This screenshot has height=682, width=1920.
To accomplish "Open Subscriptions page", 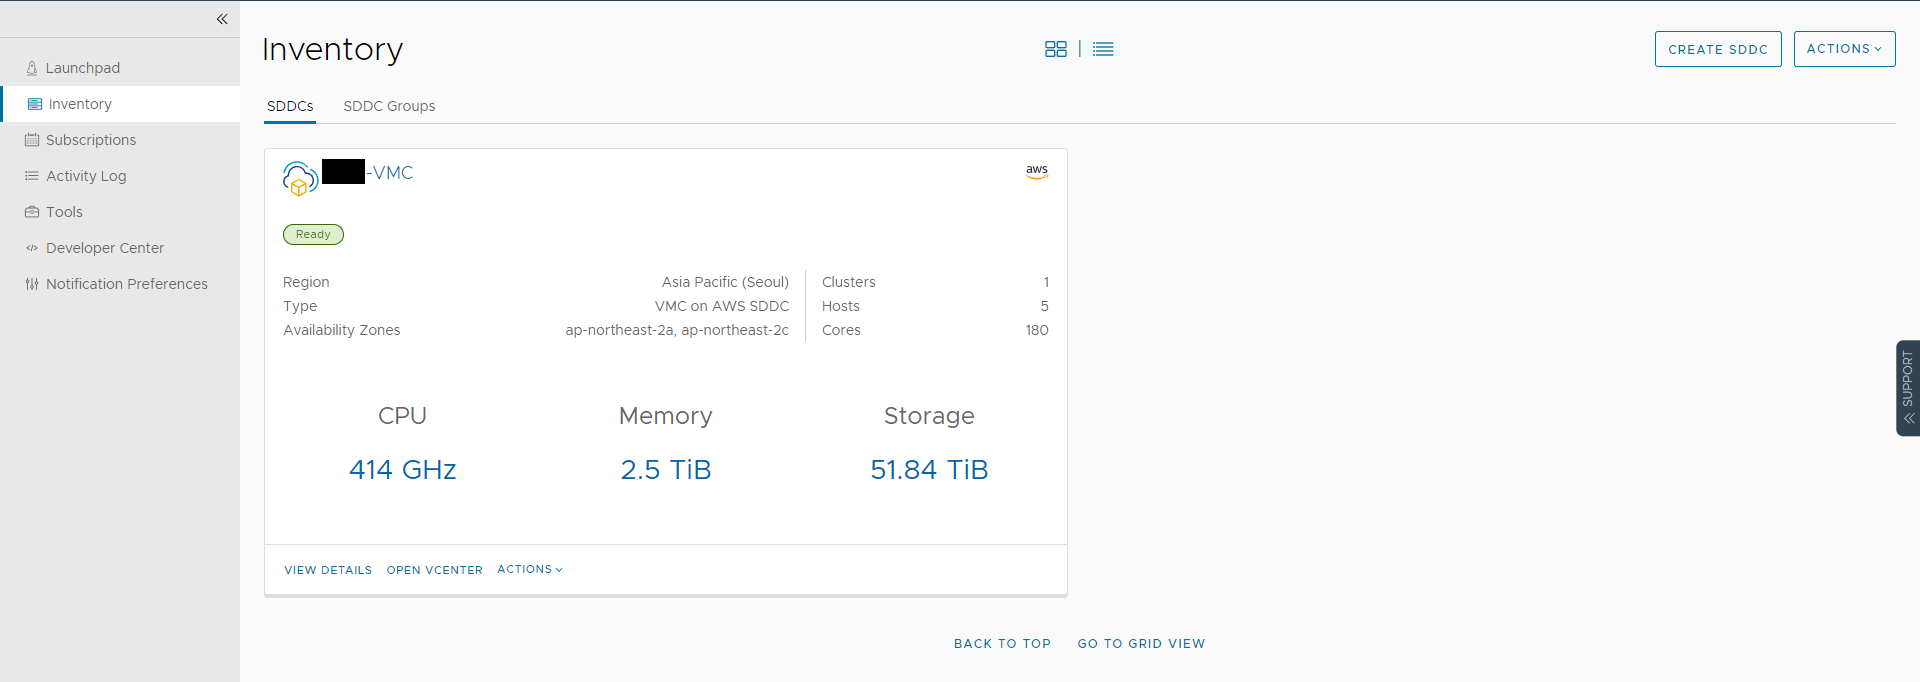I will pyautogui.click(x=91, y=140).
